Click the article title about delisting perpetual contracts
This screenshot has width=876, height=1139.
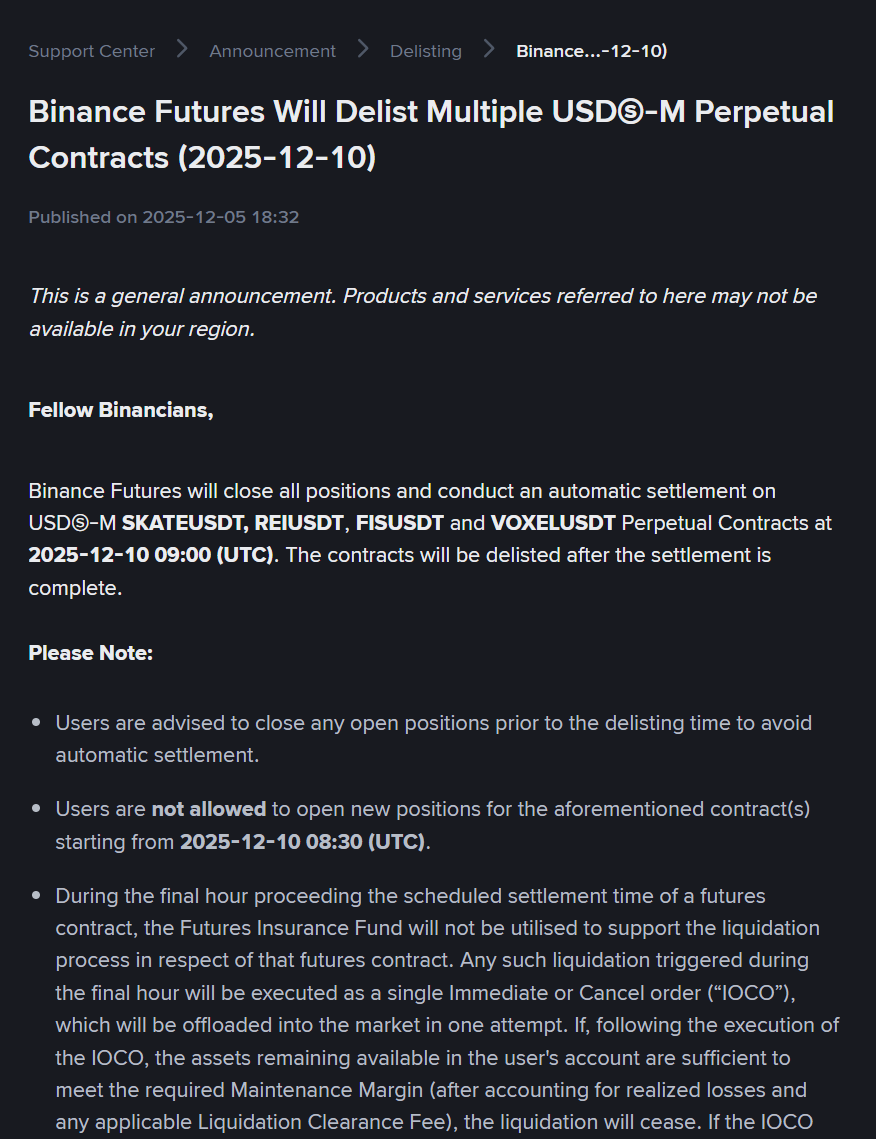click(x=430, y=134)
